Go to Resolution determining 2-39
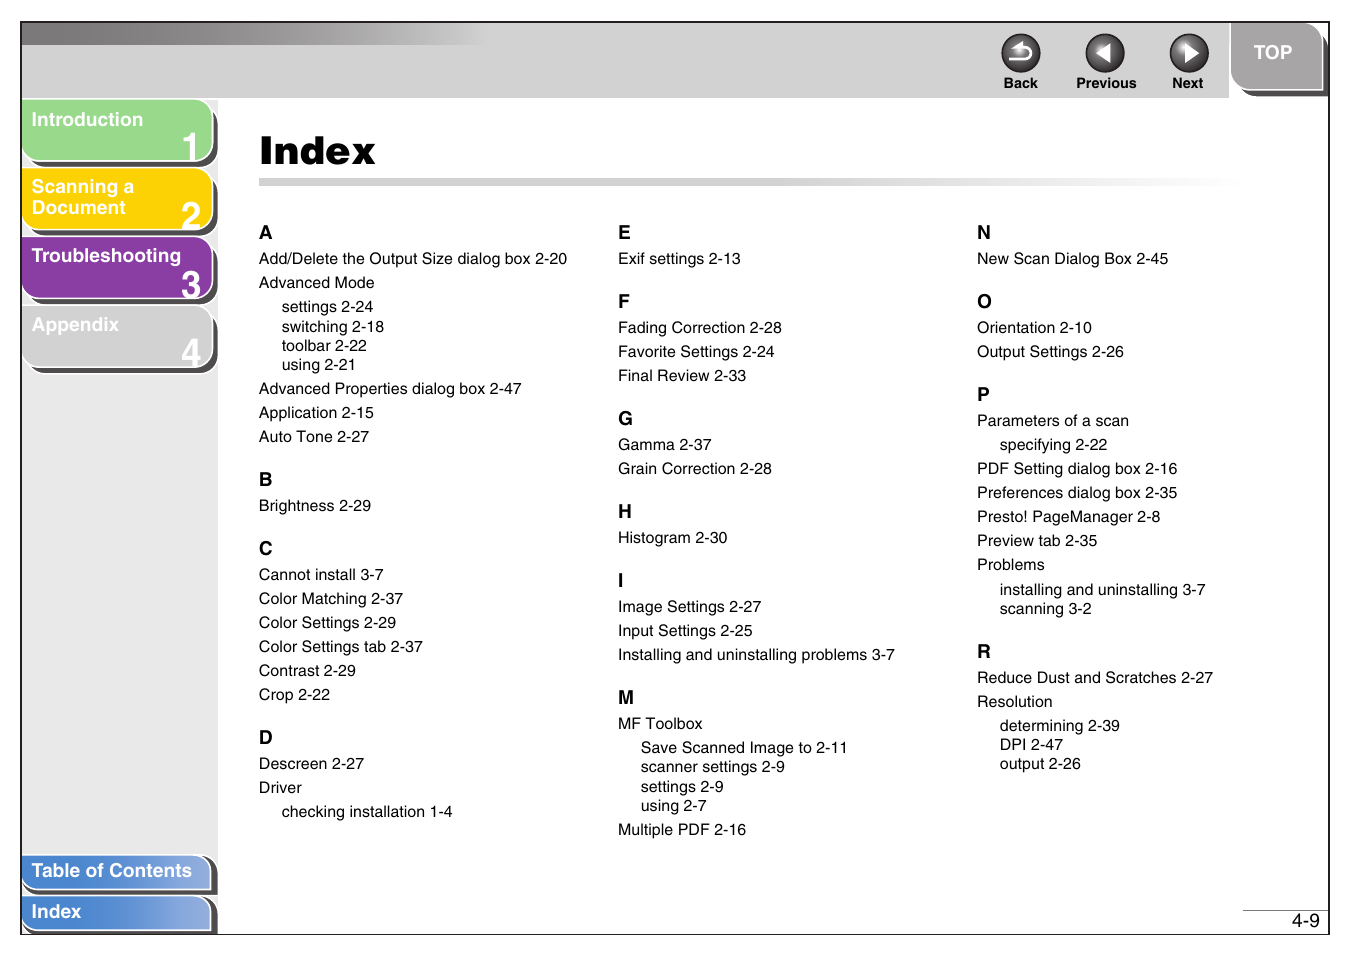The height and width of the screenshot is (954, 1351). point(1059,726)
